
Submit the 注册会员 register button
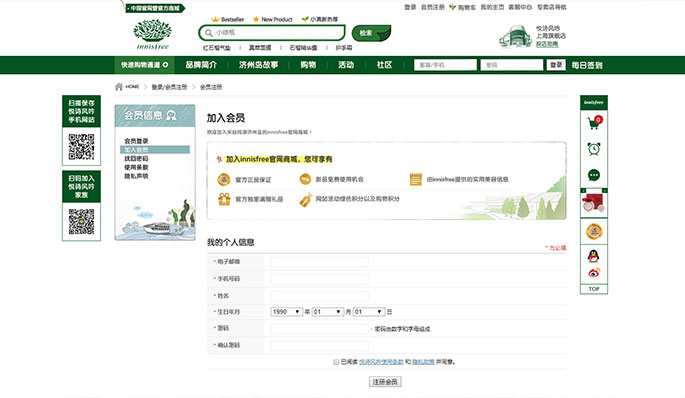[x=385, y=382]
